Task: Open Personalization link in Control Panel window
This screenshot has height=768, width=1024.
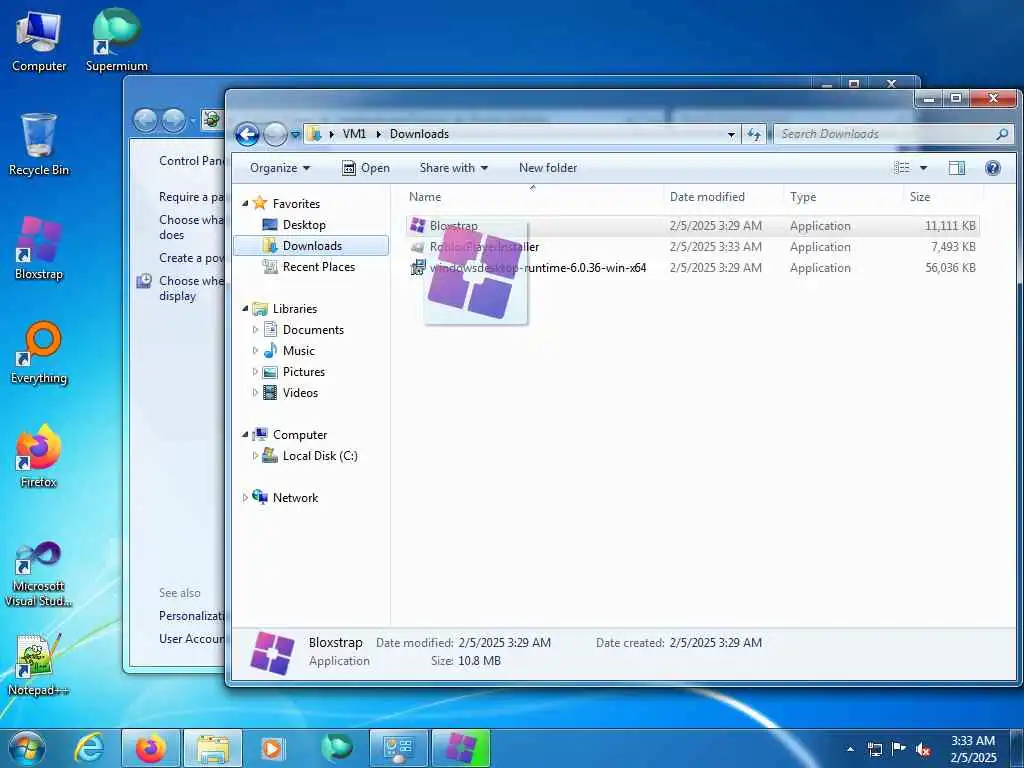Action: [x=192, y=616]
